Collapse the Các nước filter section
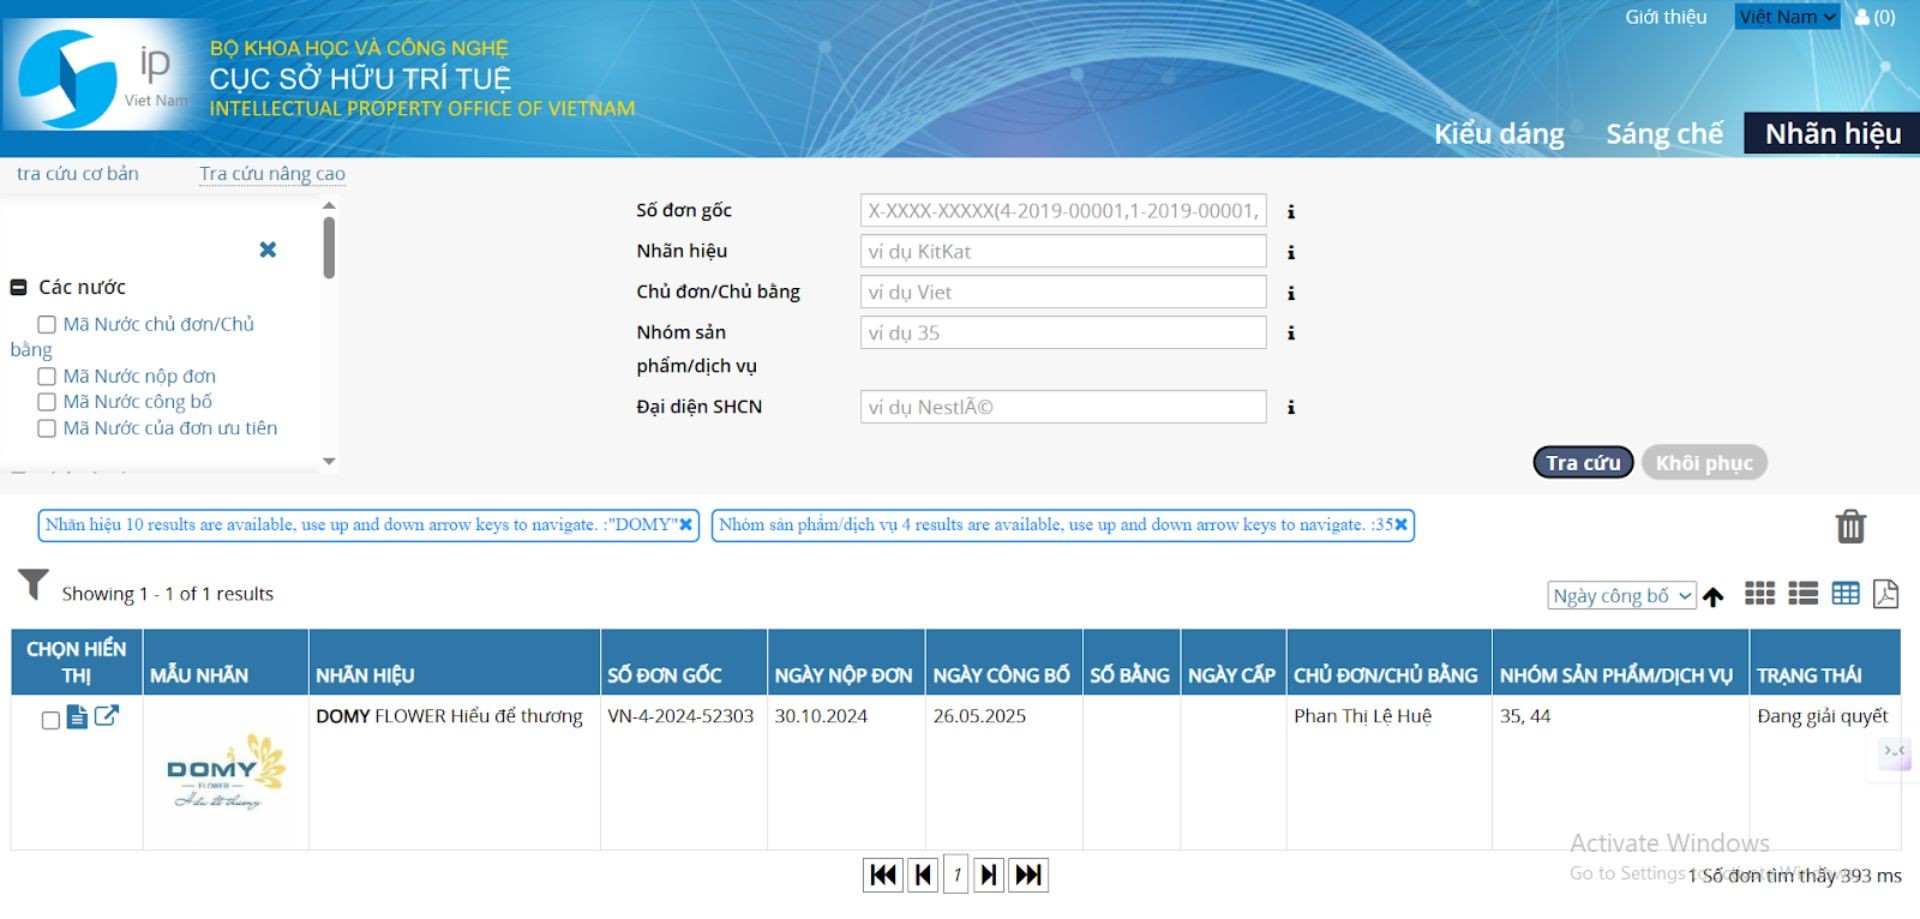Viewport: 1920px width, 919px height. 18,288
